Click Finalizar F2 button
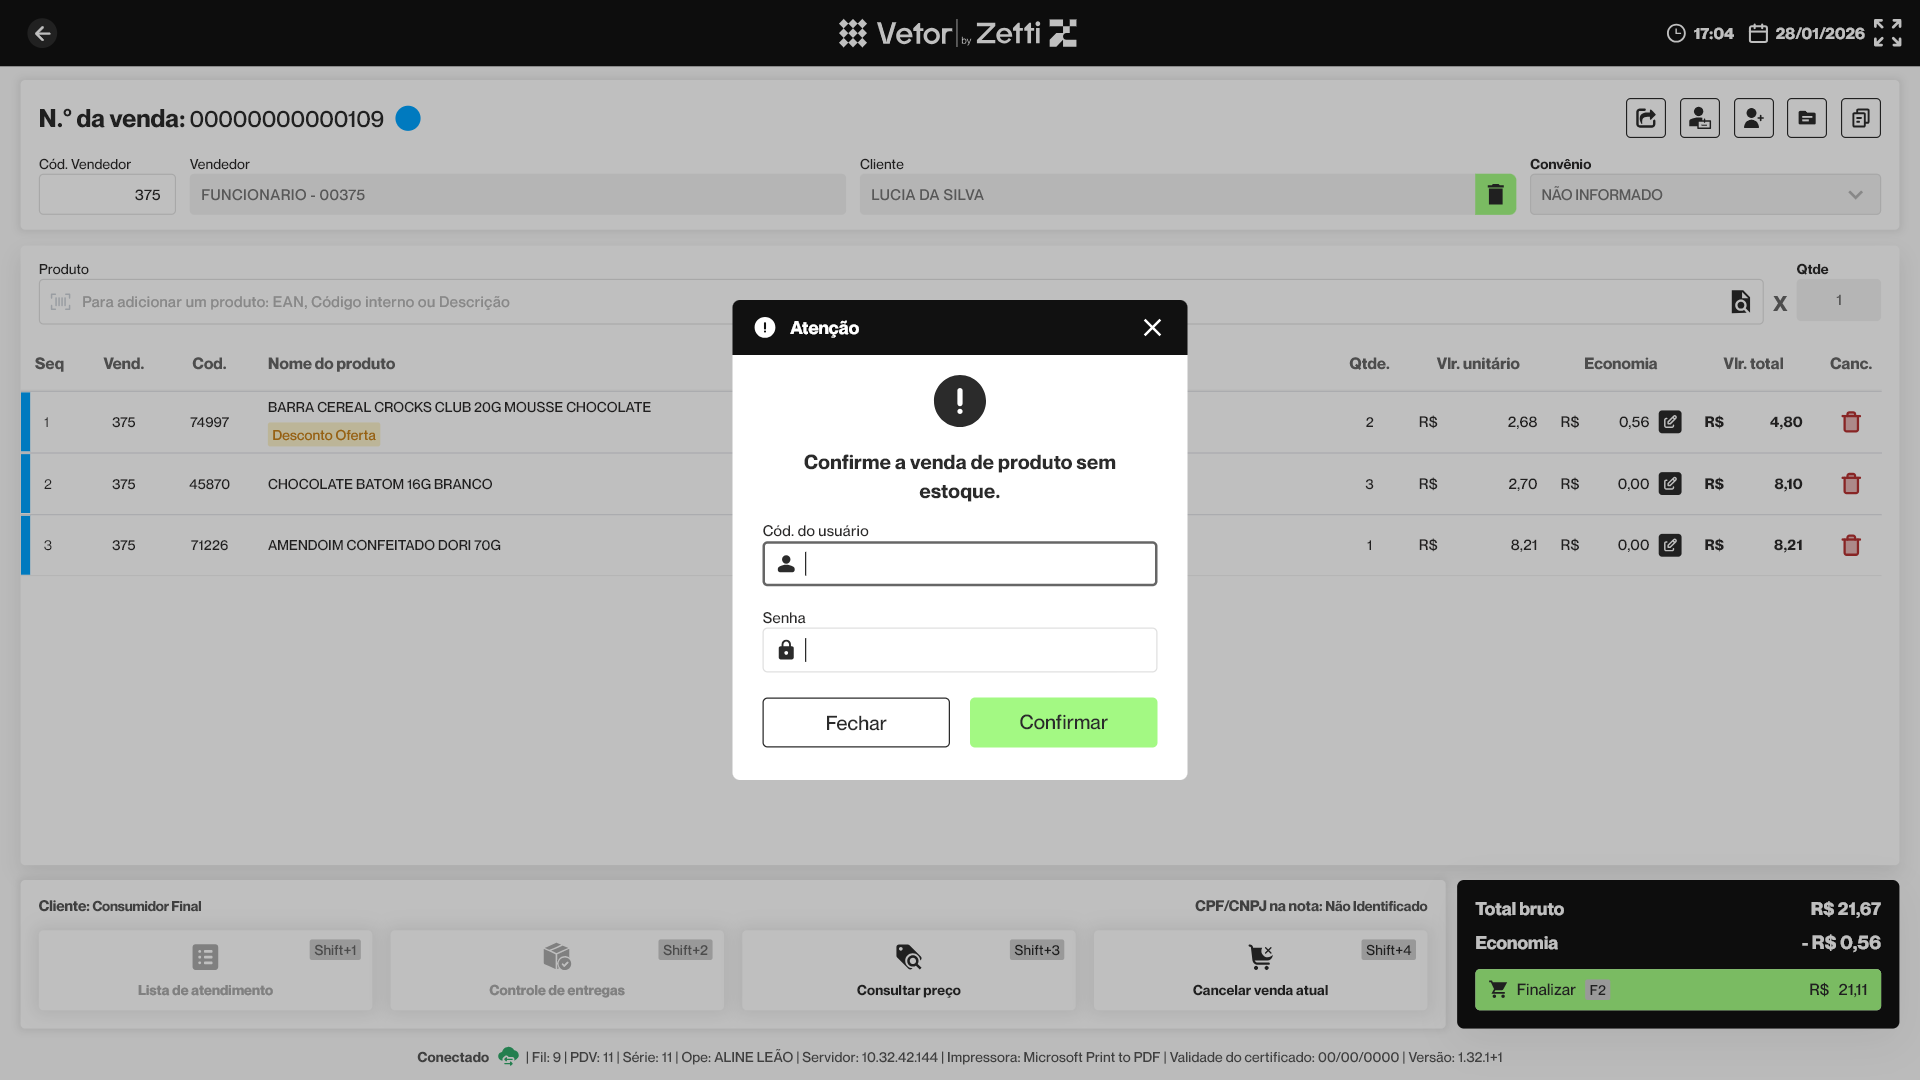This screenshot has height=1080, width=1920. click(1677, 989)
